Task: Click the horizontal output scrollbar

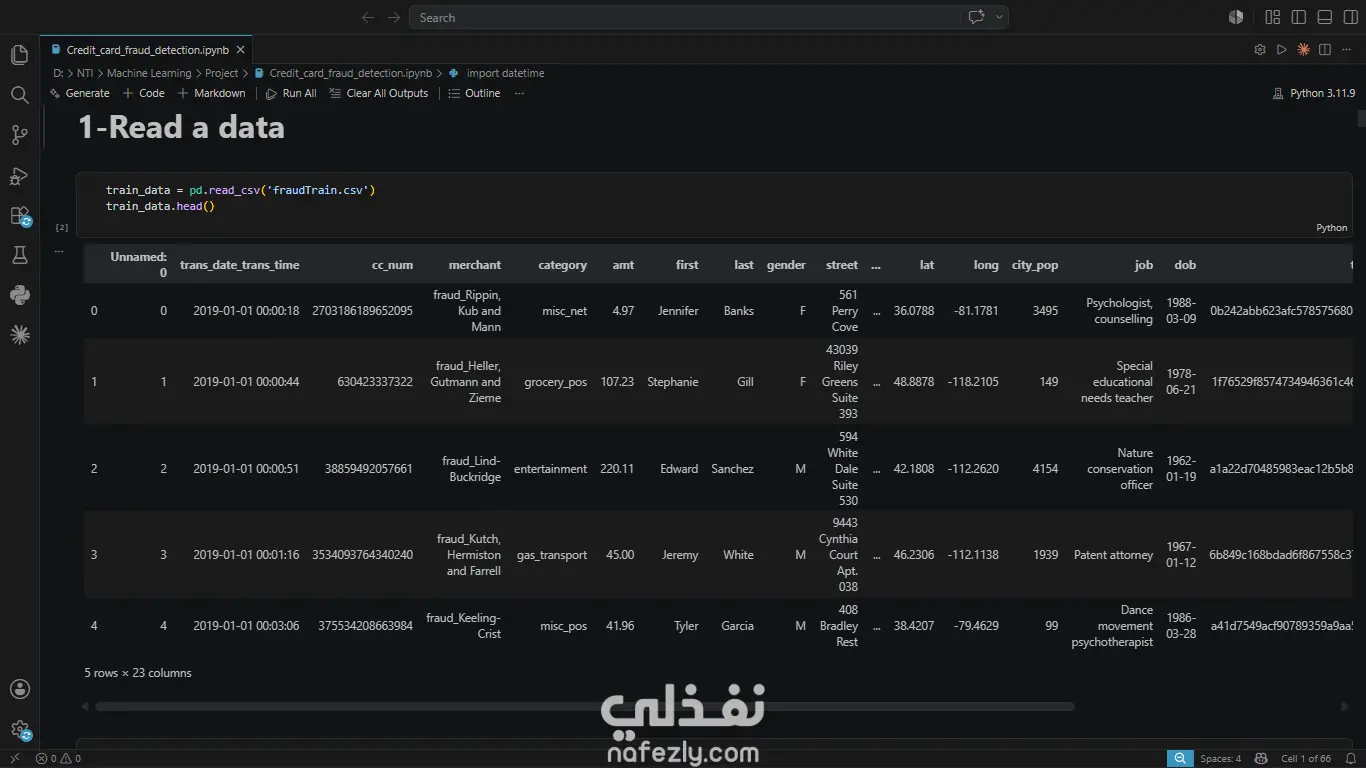Action: tap(585, 706)
